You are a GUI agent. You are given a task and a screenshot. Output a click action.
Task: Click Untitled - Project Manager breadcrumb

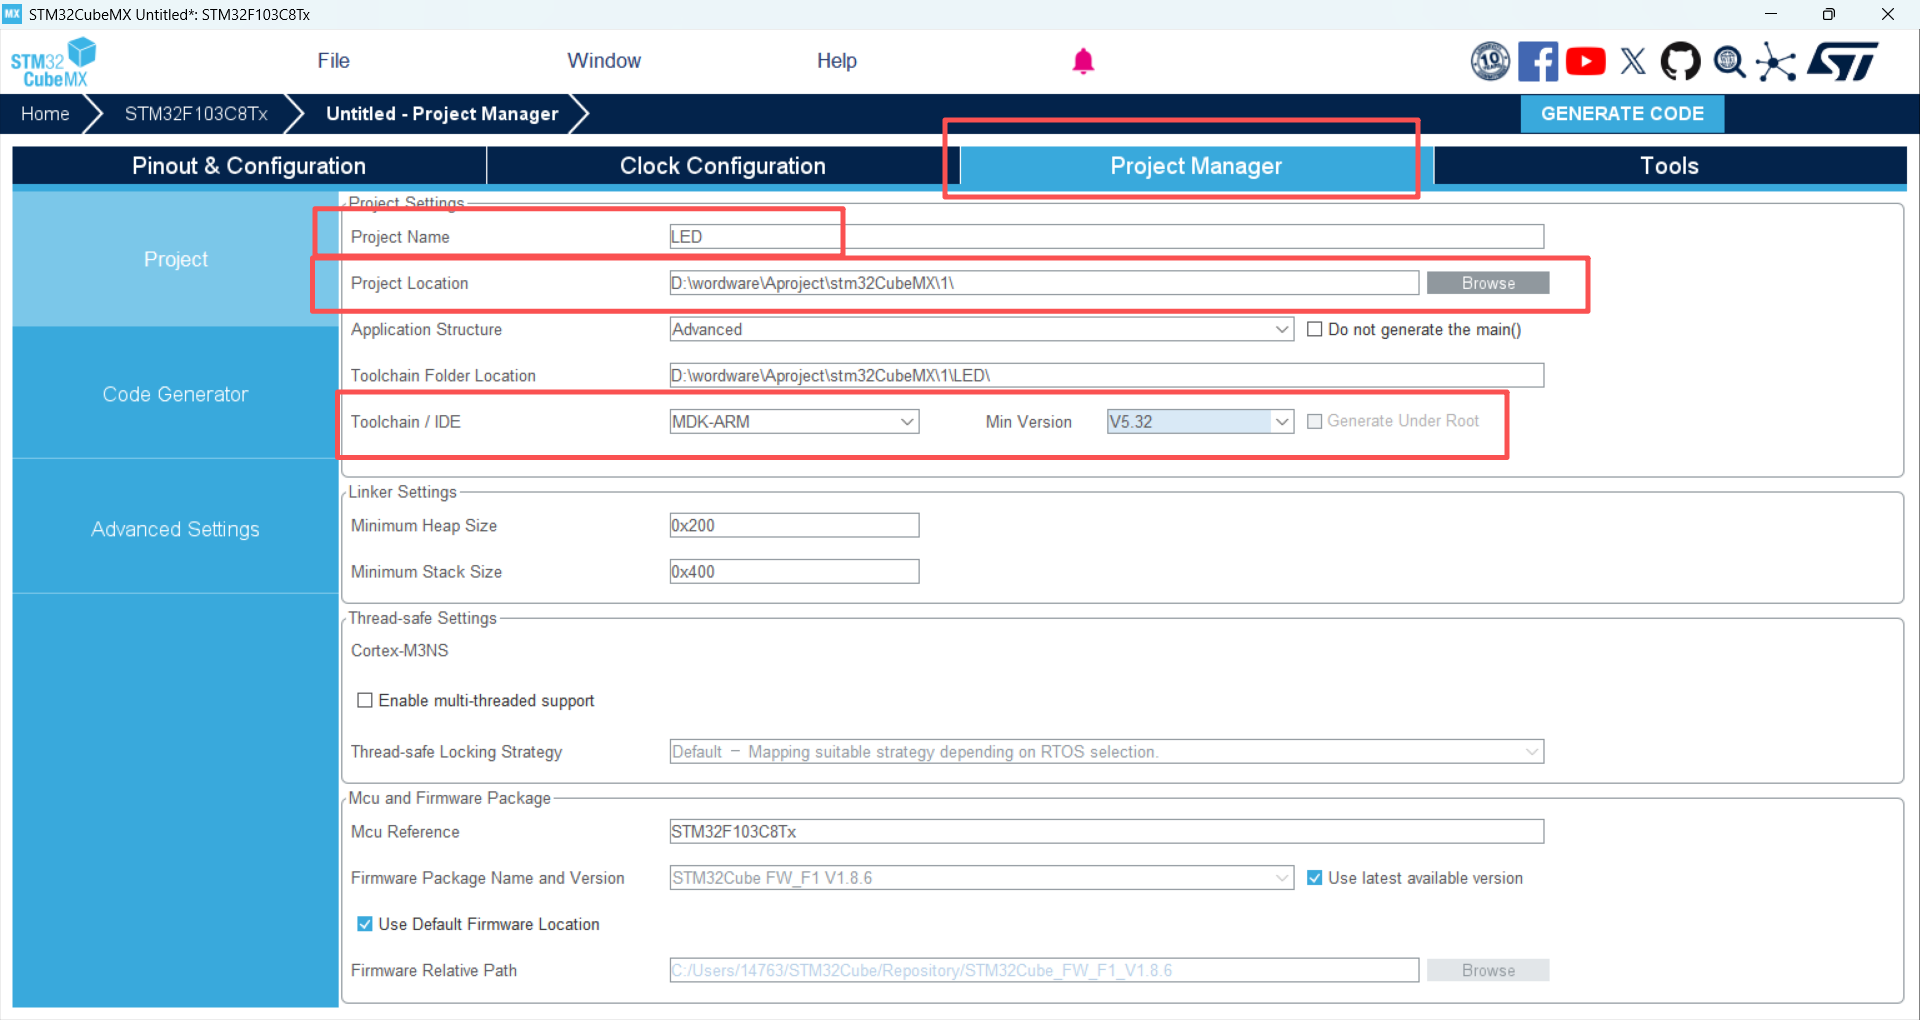(442, 114)
